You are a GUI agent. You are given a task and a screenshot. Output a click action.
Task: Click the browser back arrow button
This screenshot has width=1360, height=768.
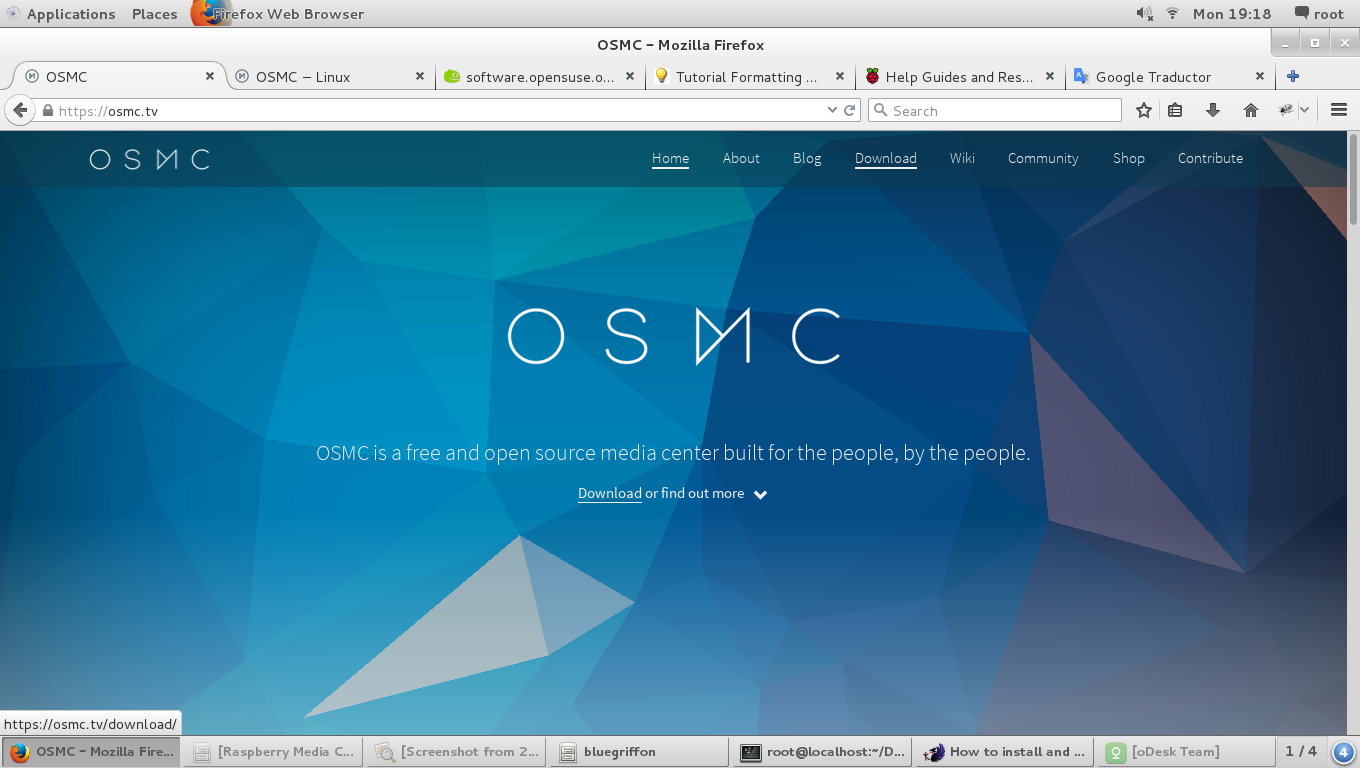click(x=19, y=110)
